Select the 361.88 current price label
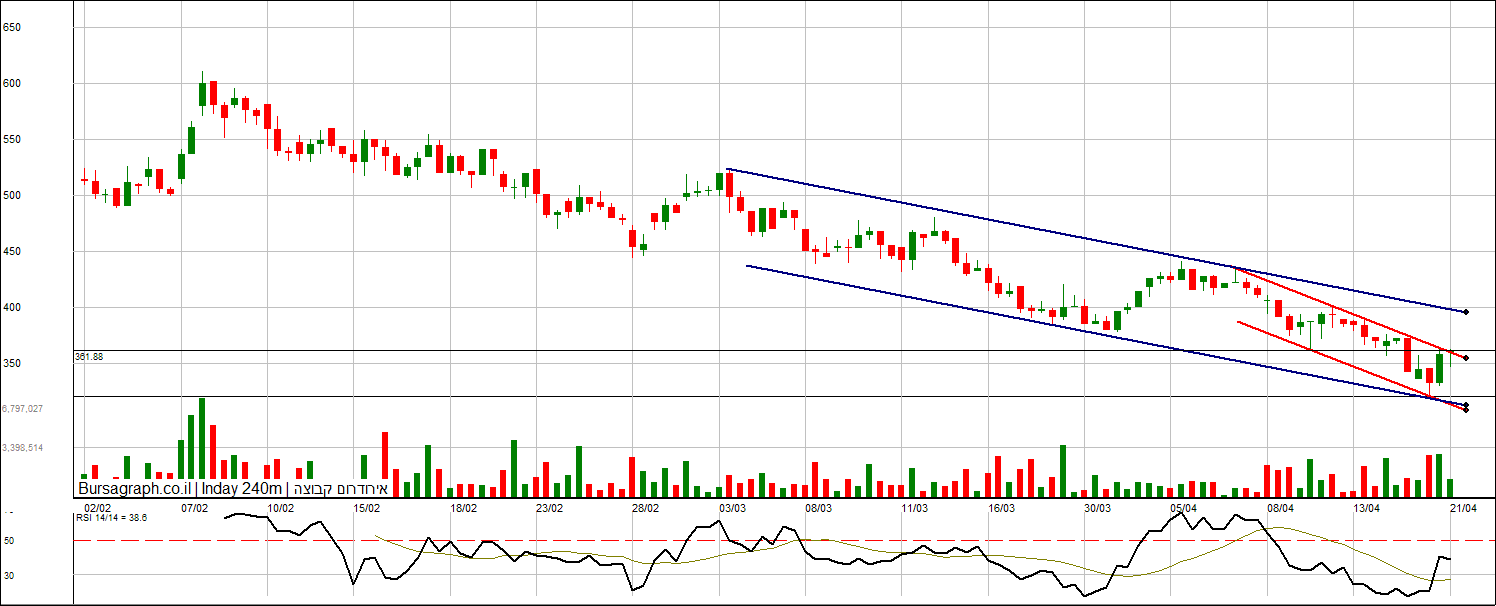This screenshot has height=606, width=1496. (89, 356)
